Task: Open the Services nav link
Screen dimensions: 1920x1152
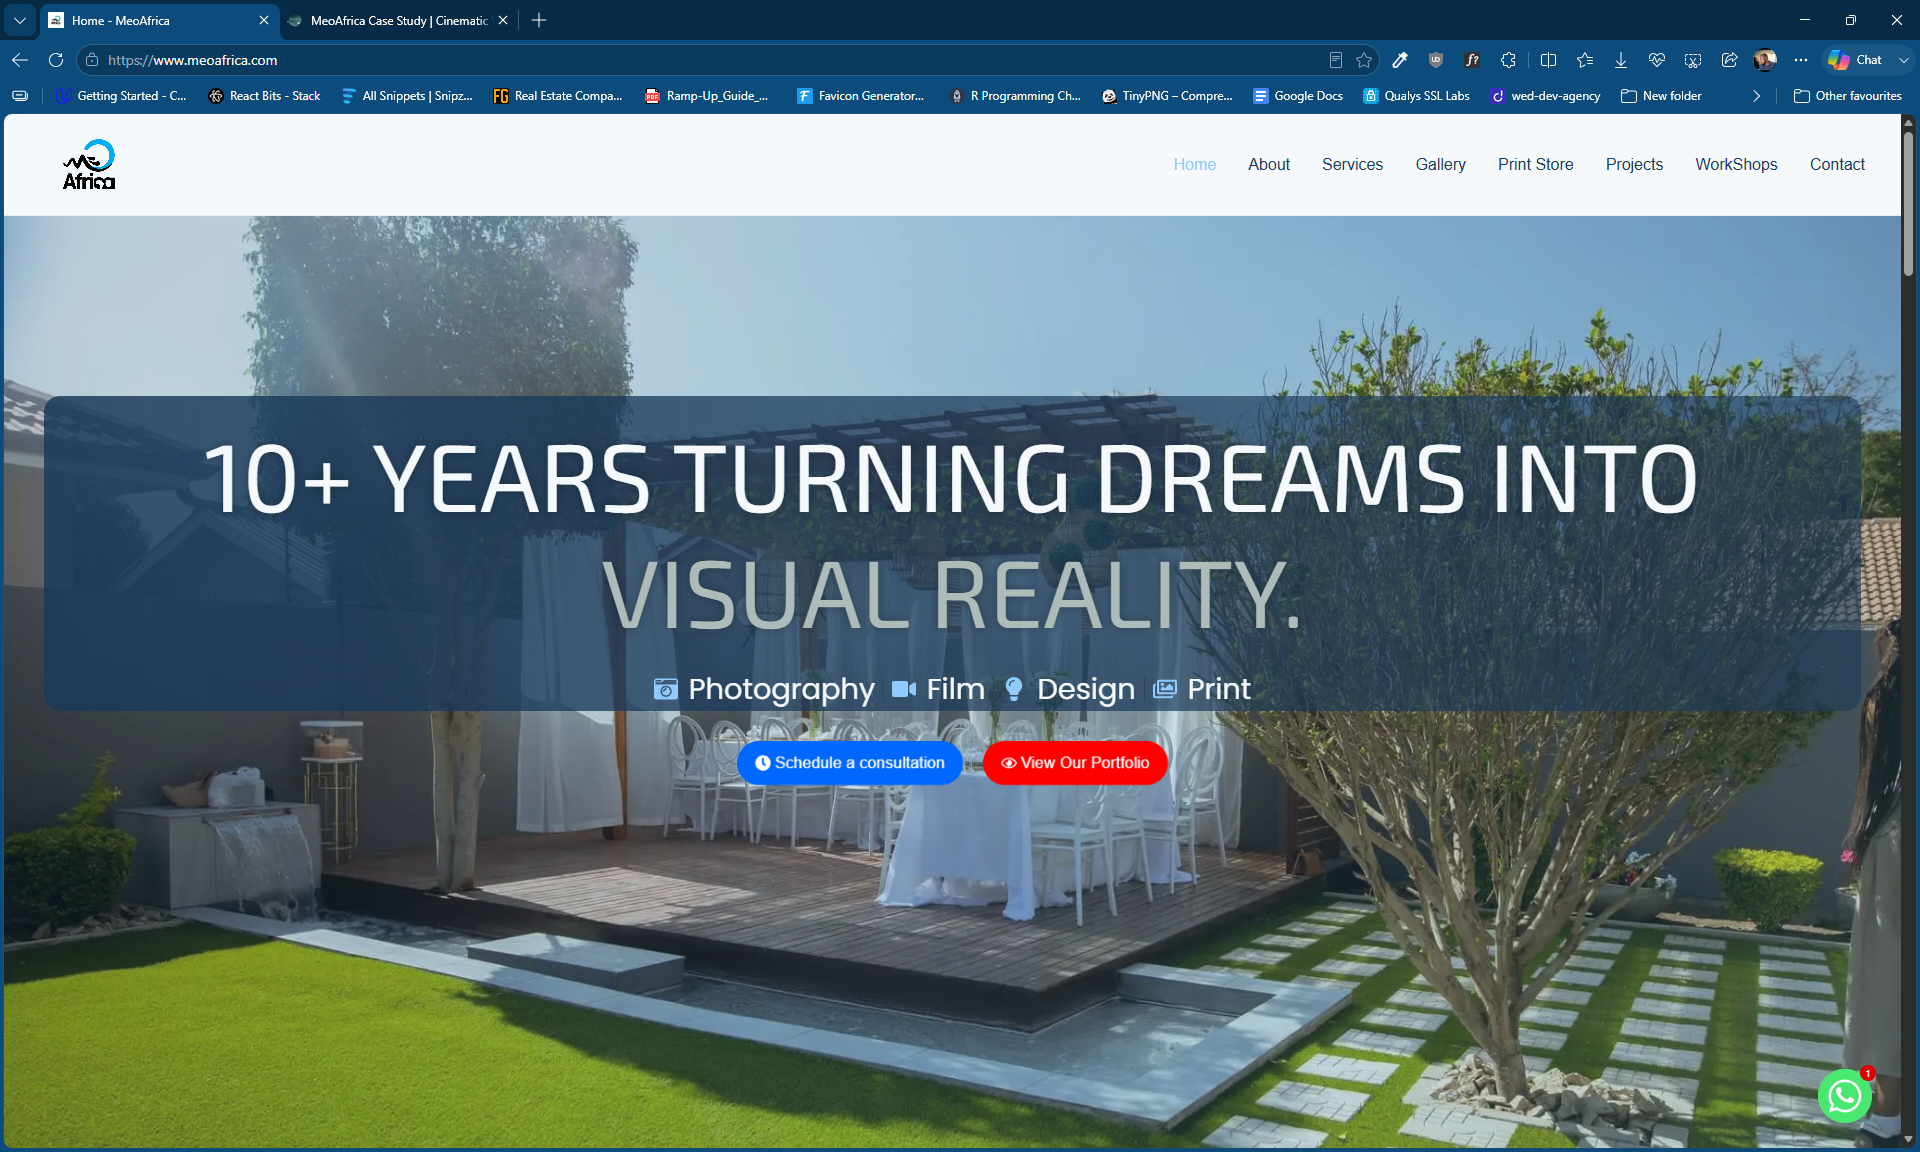Action: point(1352,165)
